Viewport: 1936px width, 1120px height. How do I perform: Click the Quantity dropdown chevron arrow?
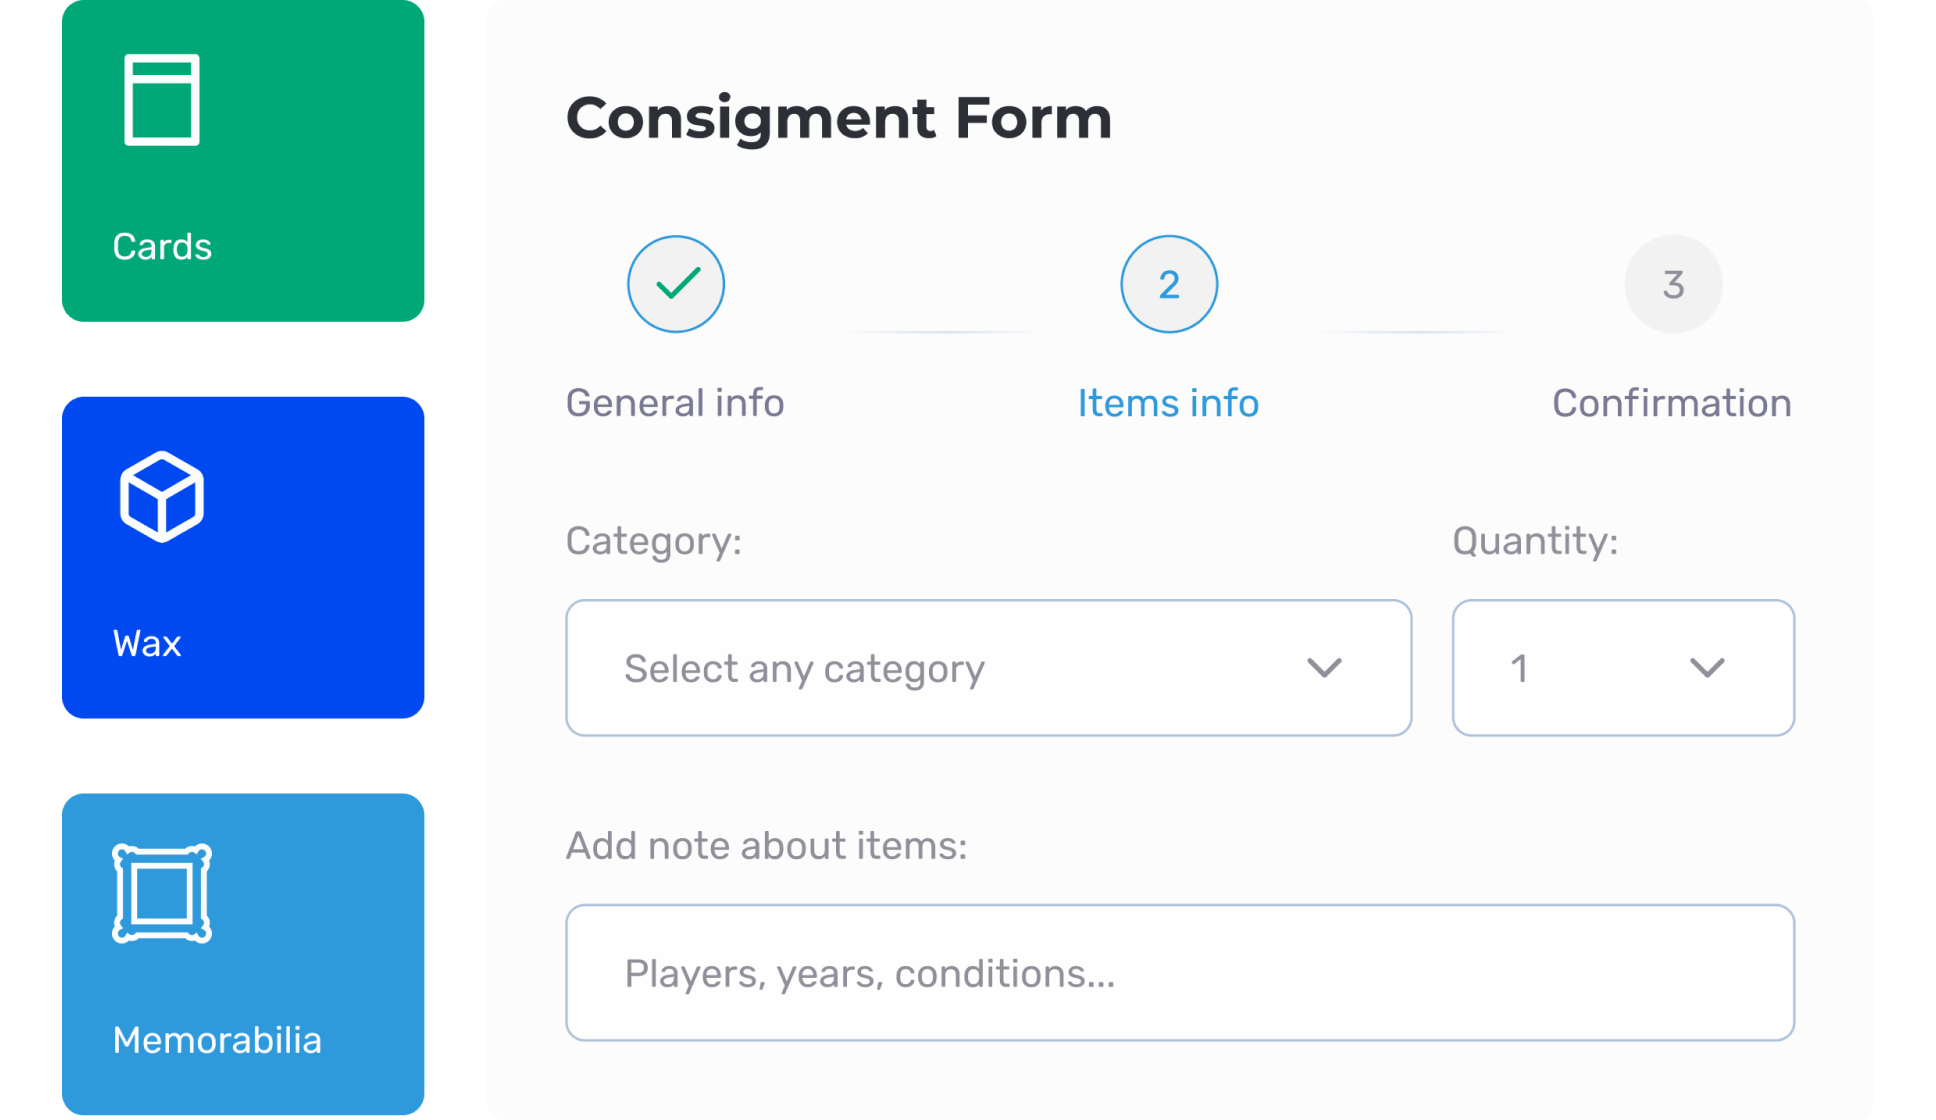[x=1707, y=667]
